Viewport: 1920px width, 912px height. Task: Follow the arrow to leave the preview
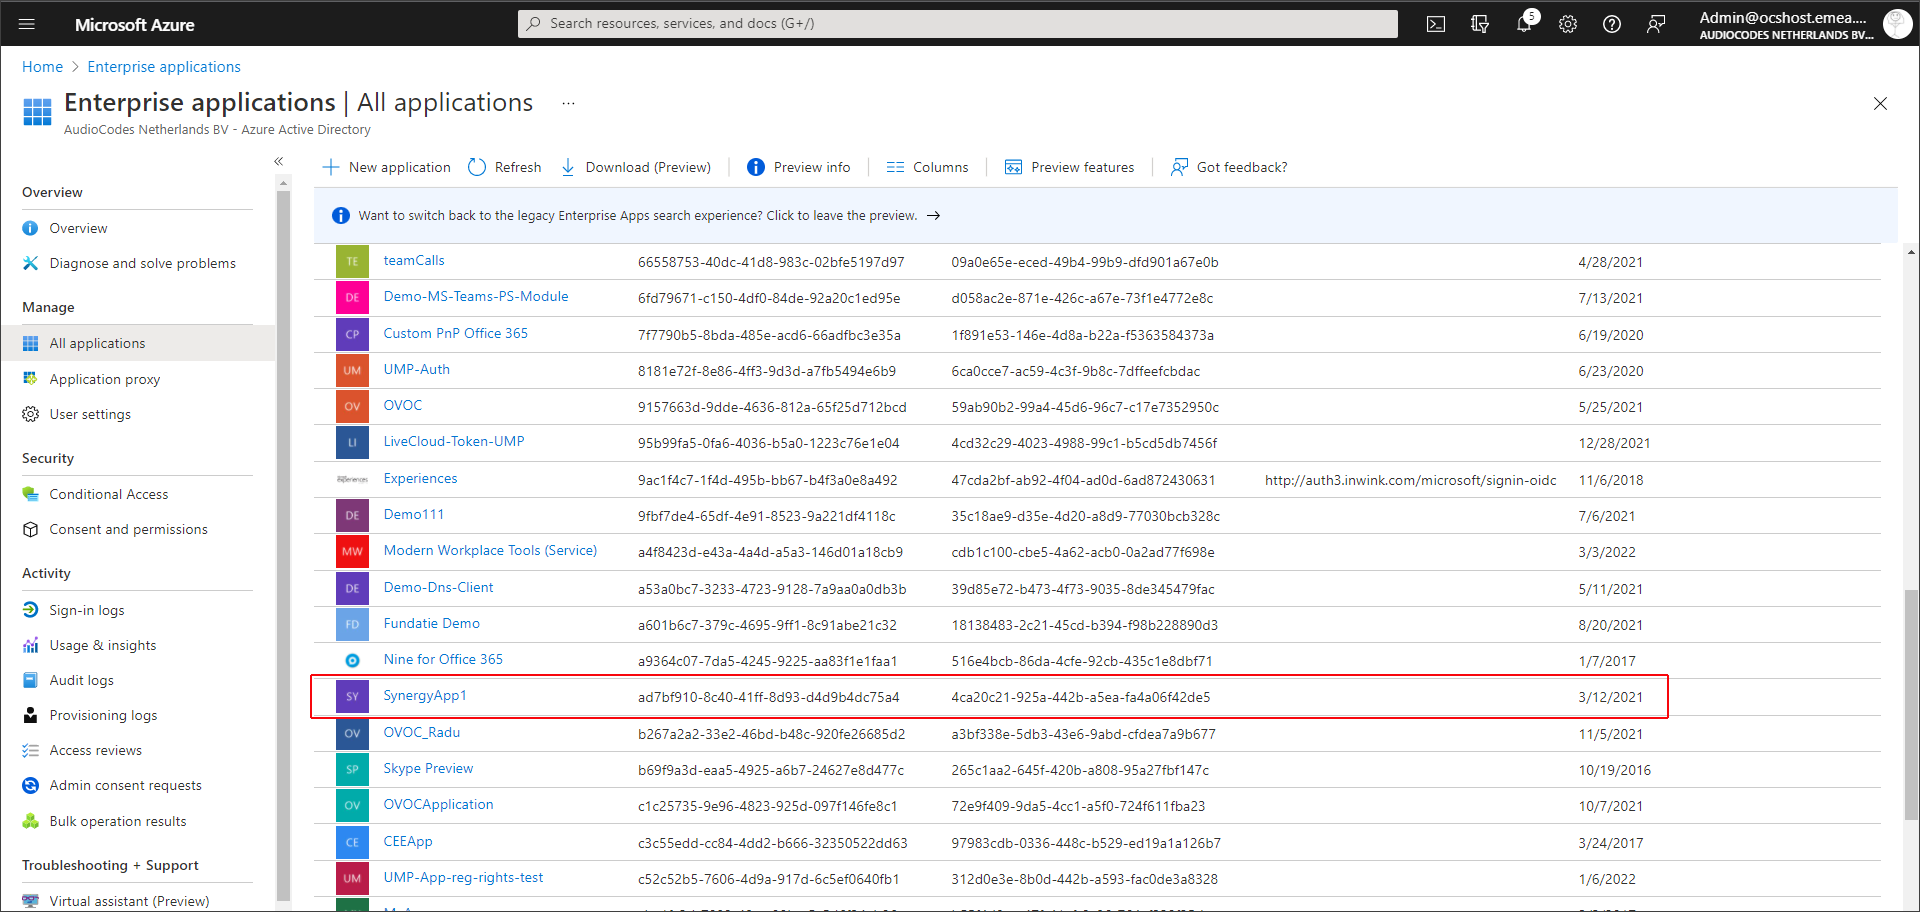[933, 216]
